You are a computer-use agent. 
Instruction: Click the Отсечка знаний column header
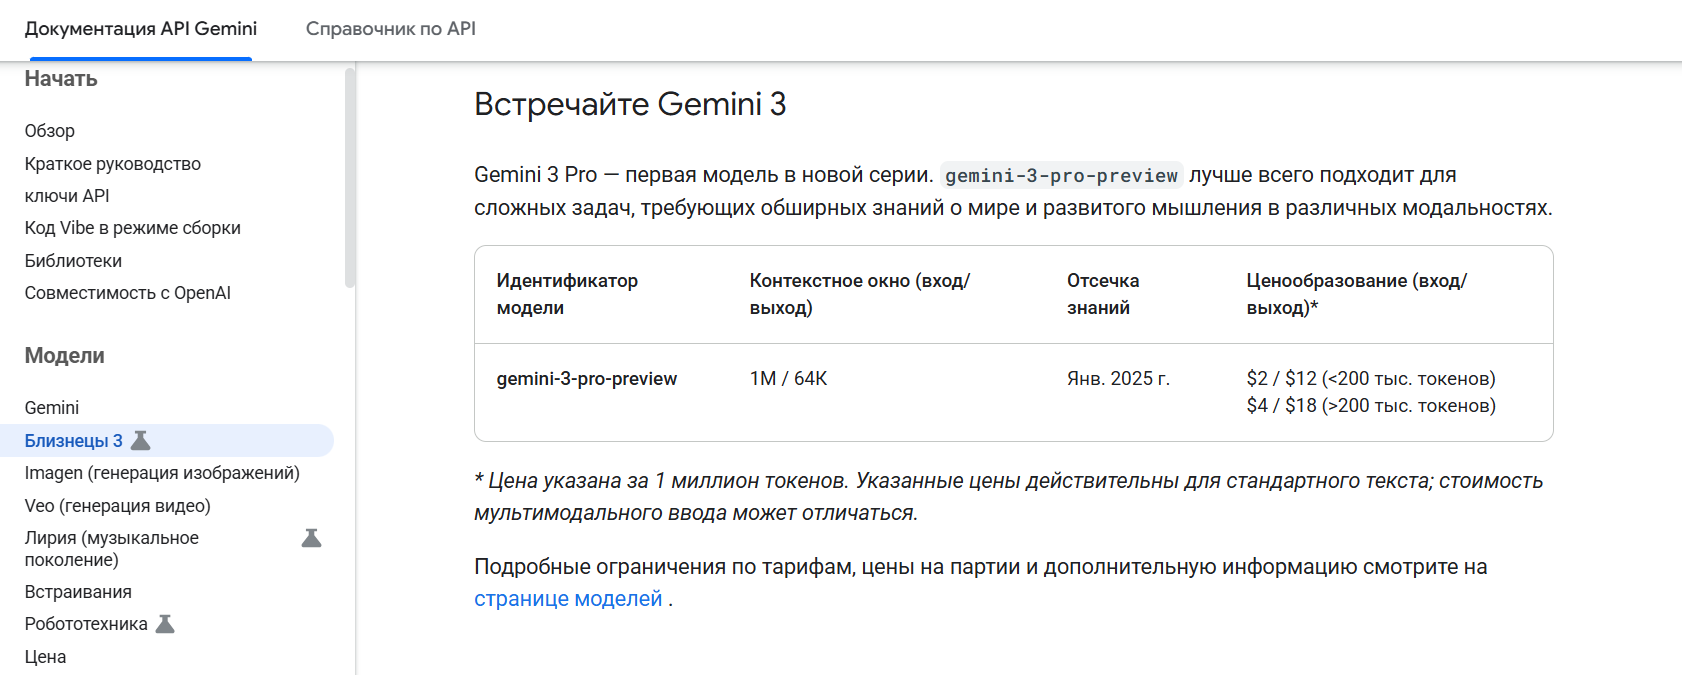pos(1103,294)
